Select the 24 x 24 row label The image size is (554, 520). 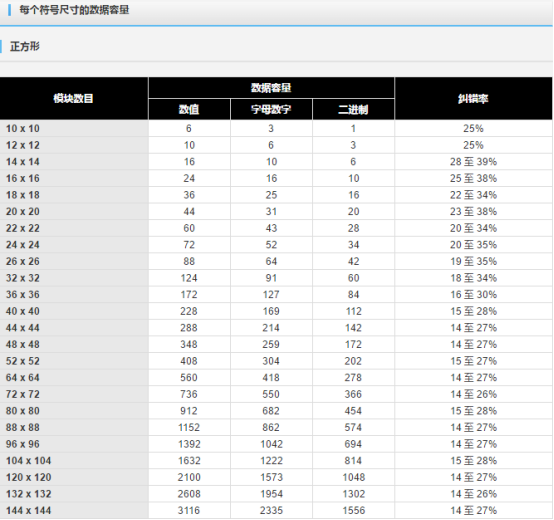point(23,245)
